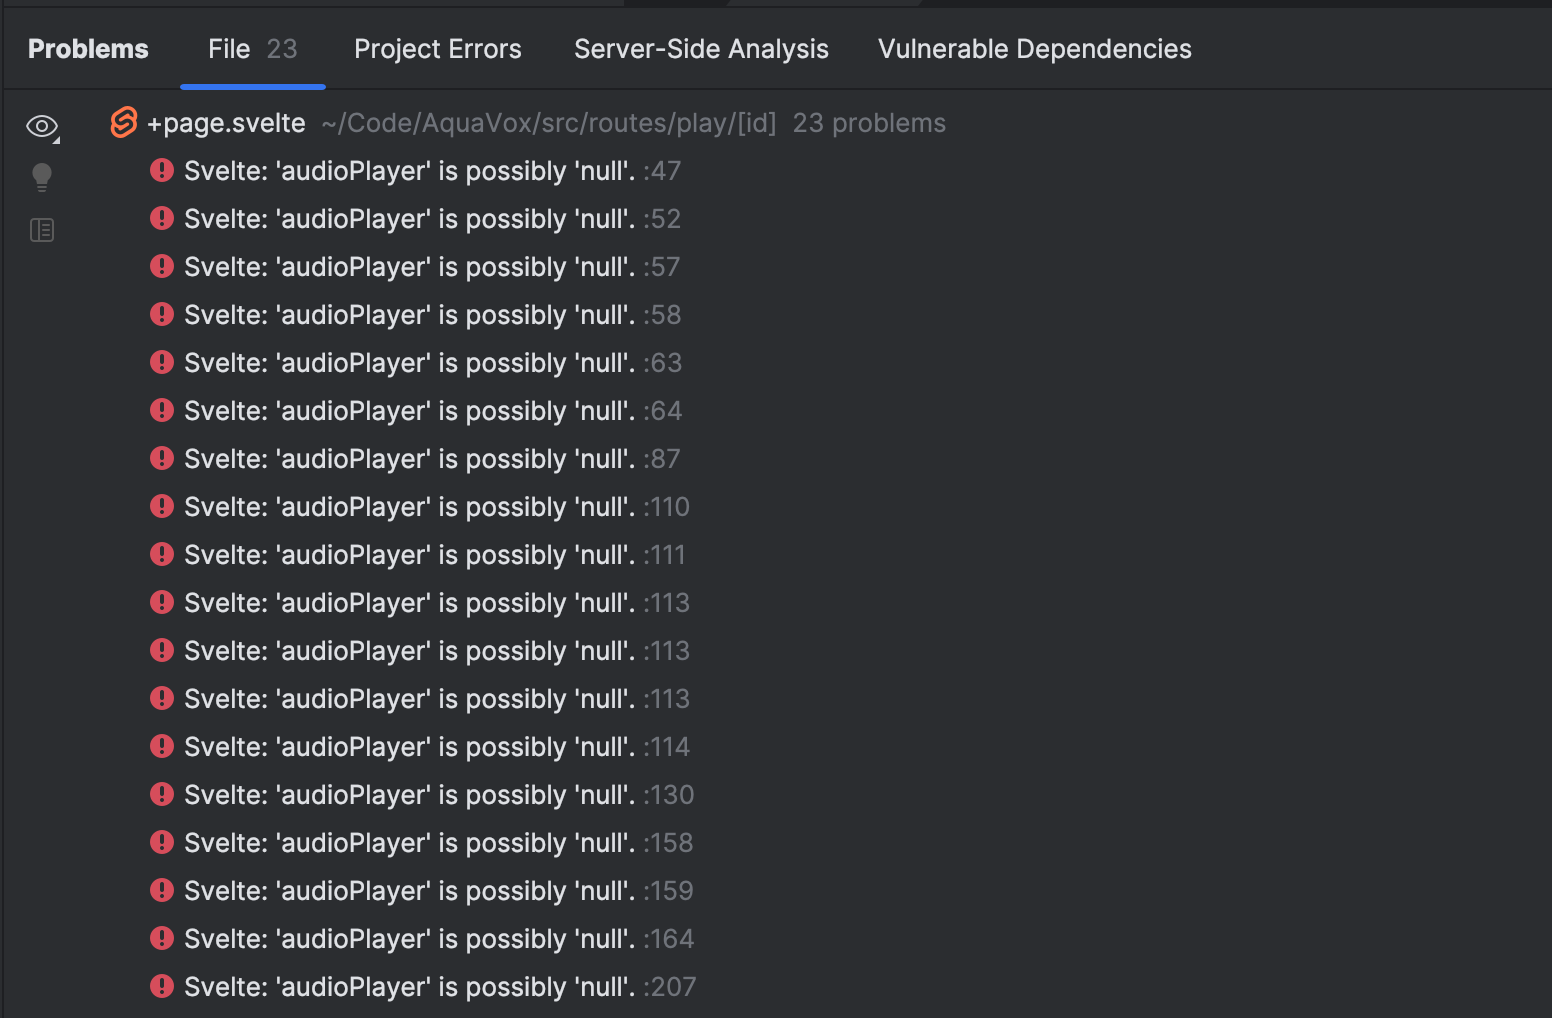This screenshot has width=1552, height=1018.
Task: Open the problem reported at line 130
Action: click(420, 794)
